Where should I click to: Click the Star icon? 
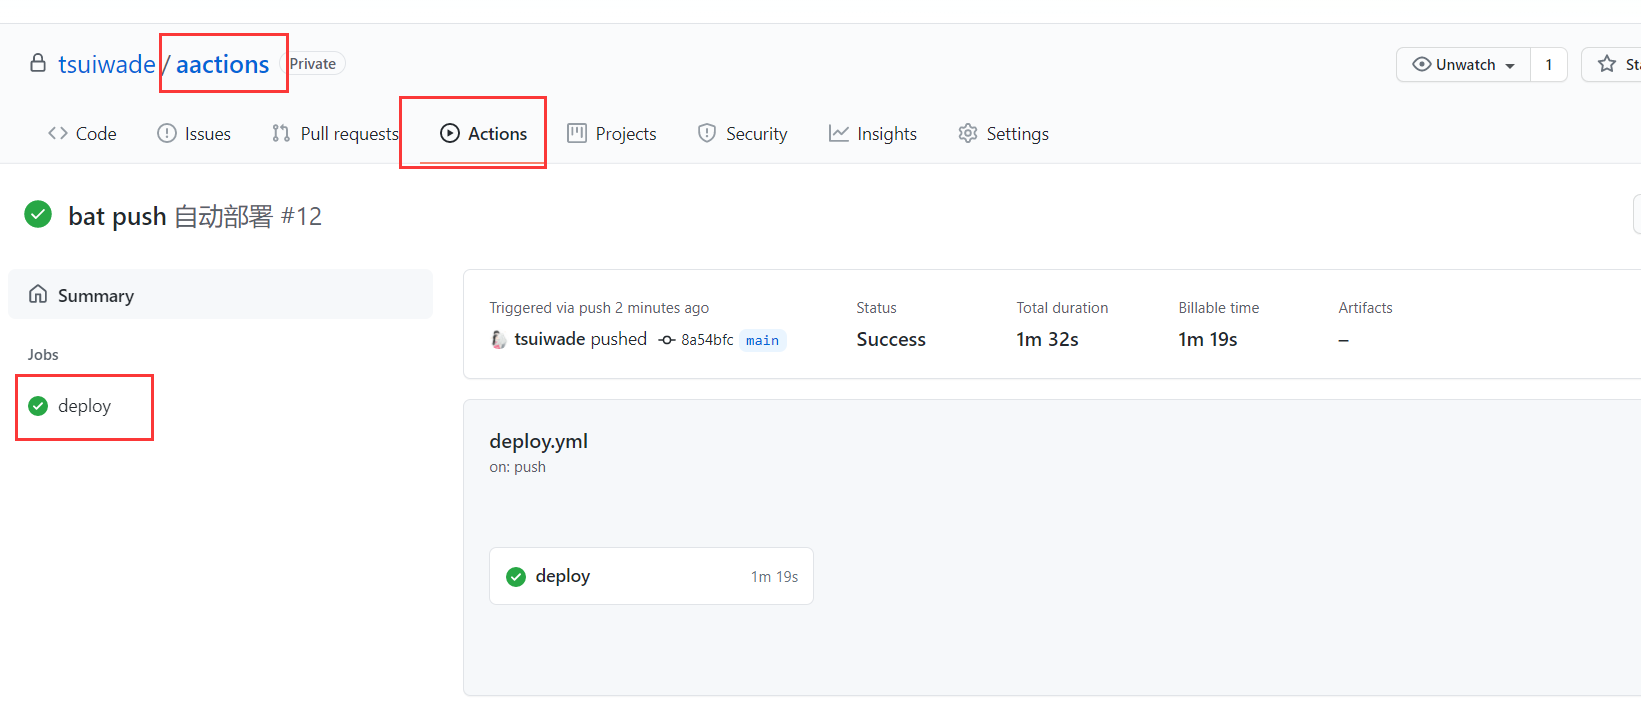pos(1607,64)
